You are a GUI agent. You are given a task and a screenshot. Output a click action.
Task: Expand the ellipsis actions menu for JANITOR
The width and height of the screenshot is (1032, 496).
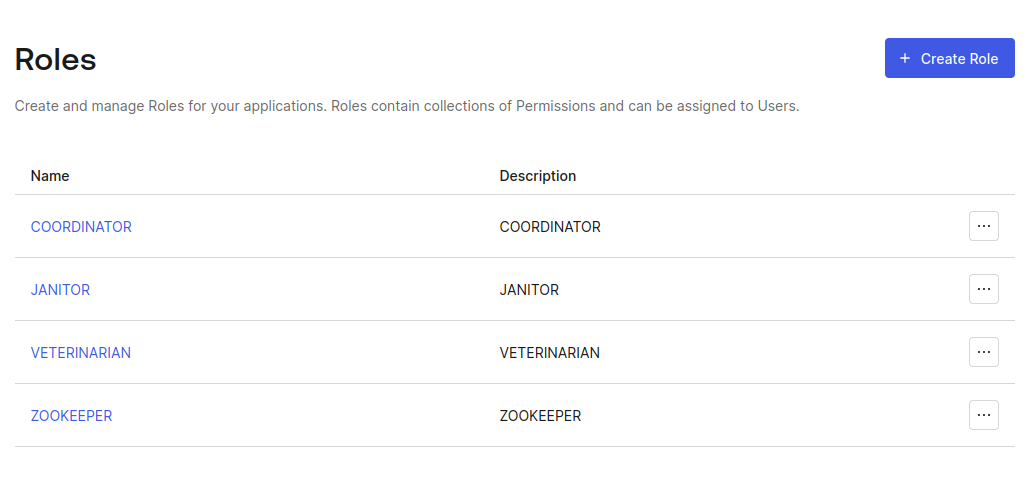coord(983,290)
